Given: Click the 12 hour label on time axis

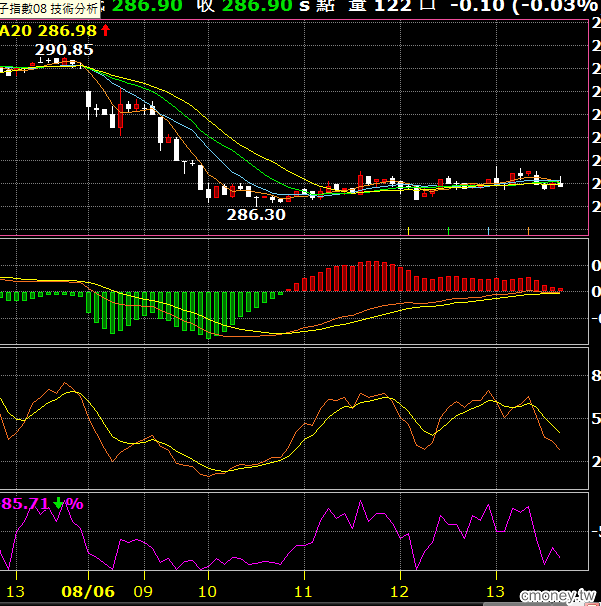Looking at the screenshot, I should 399,591.
